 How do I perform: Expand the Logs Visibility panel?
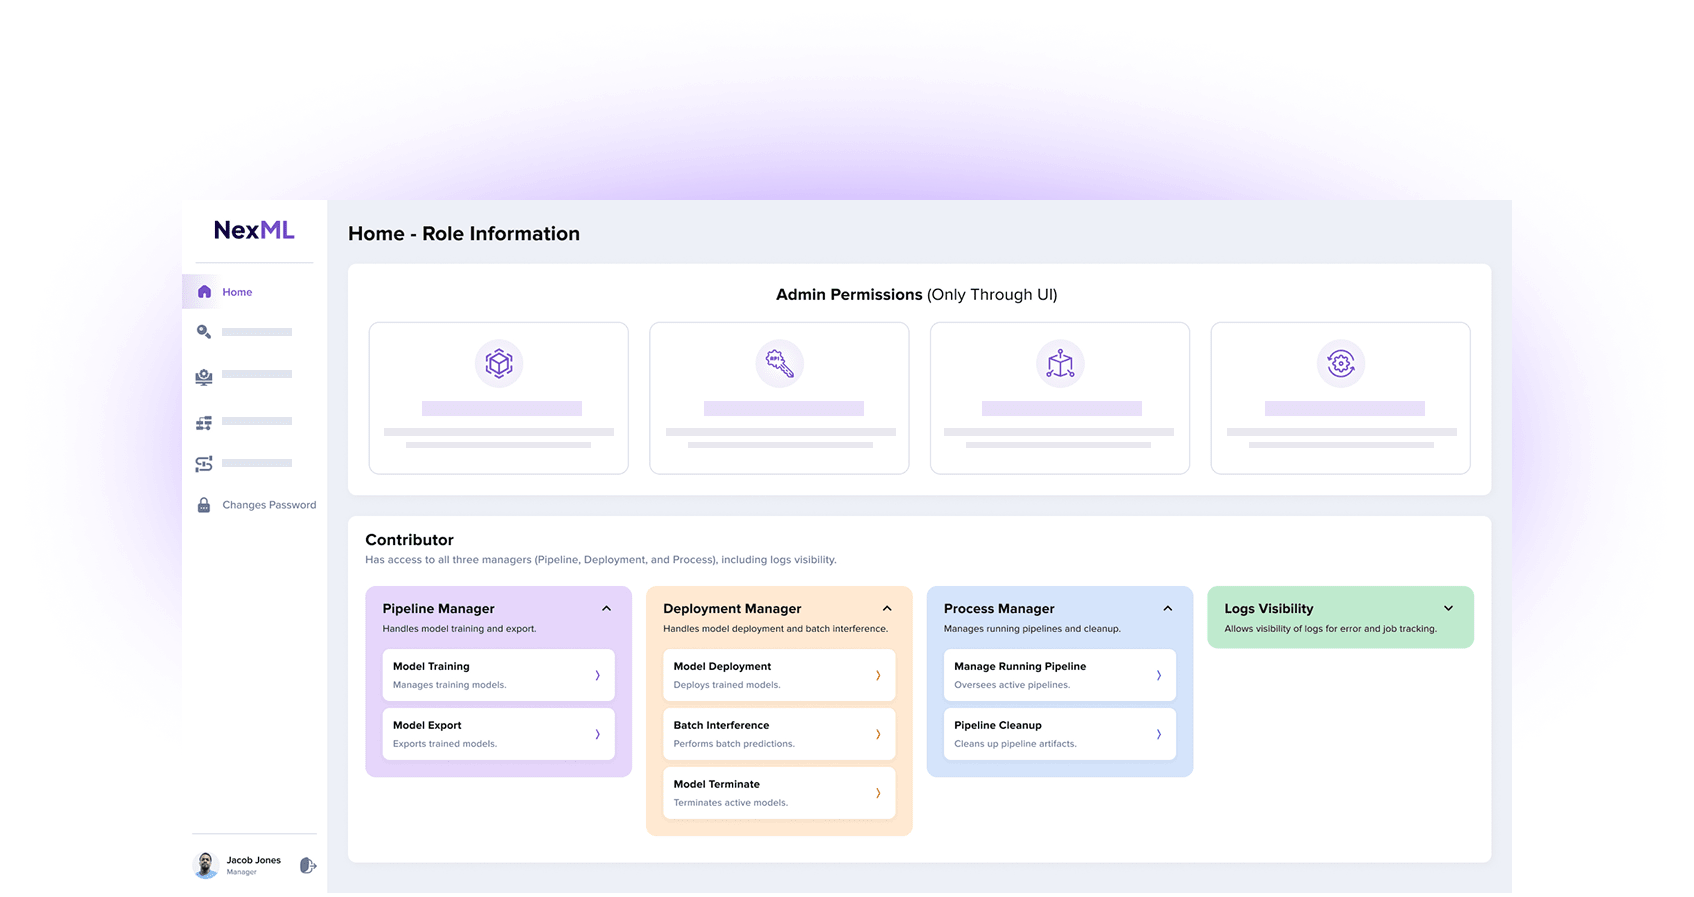pyautogui.click(x=1448, y=609)
